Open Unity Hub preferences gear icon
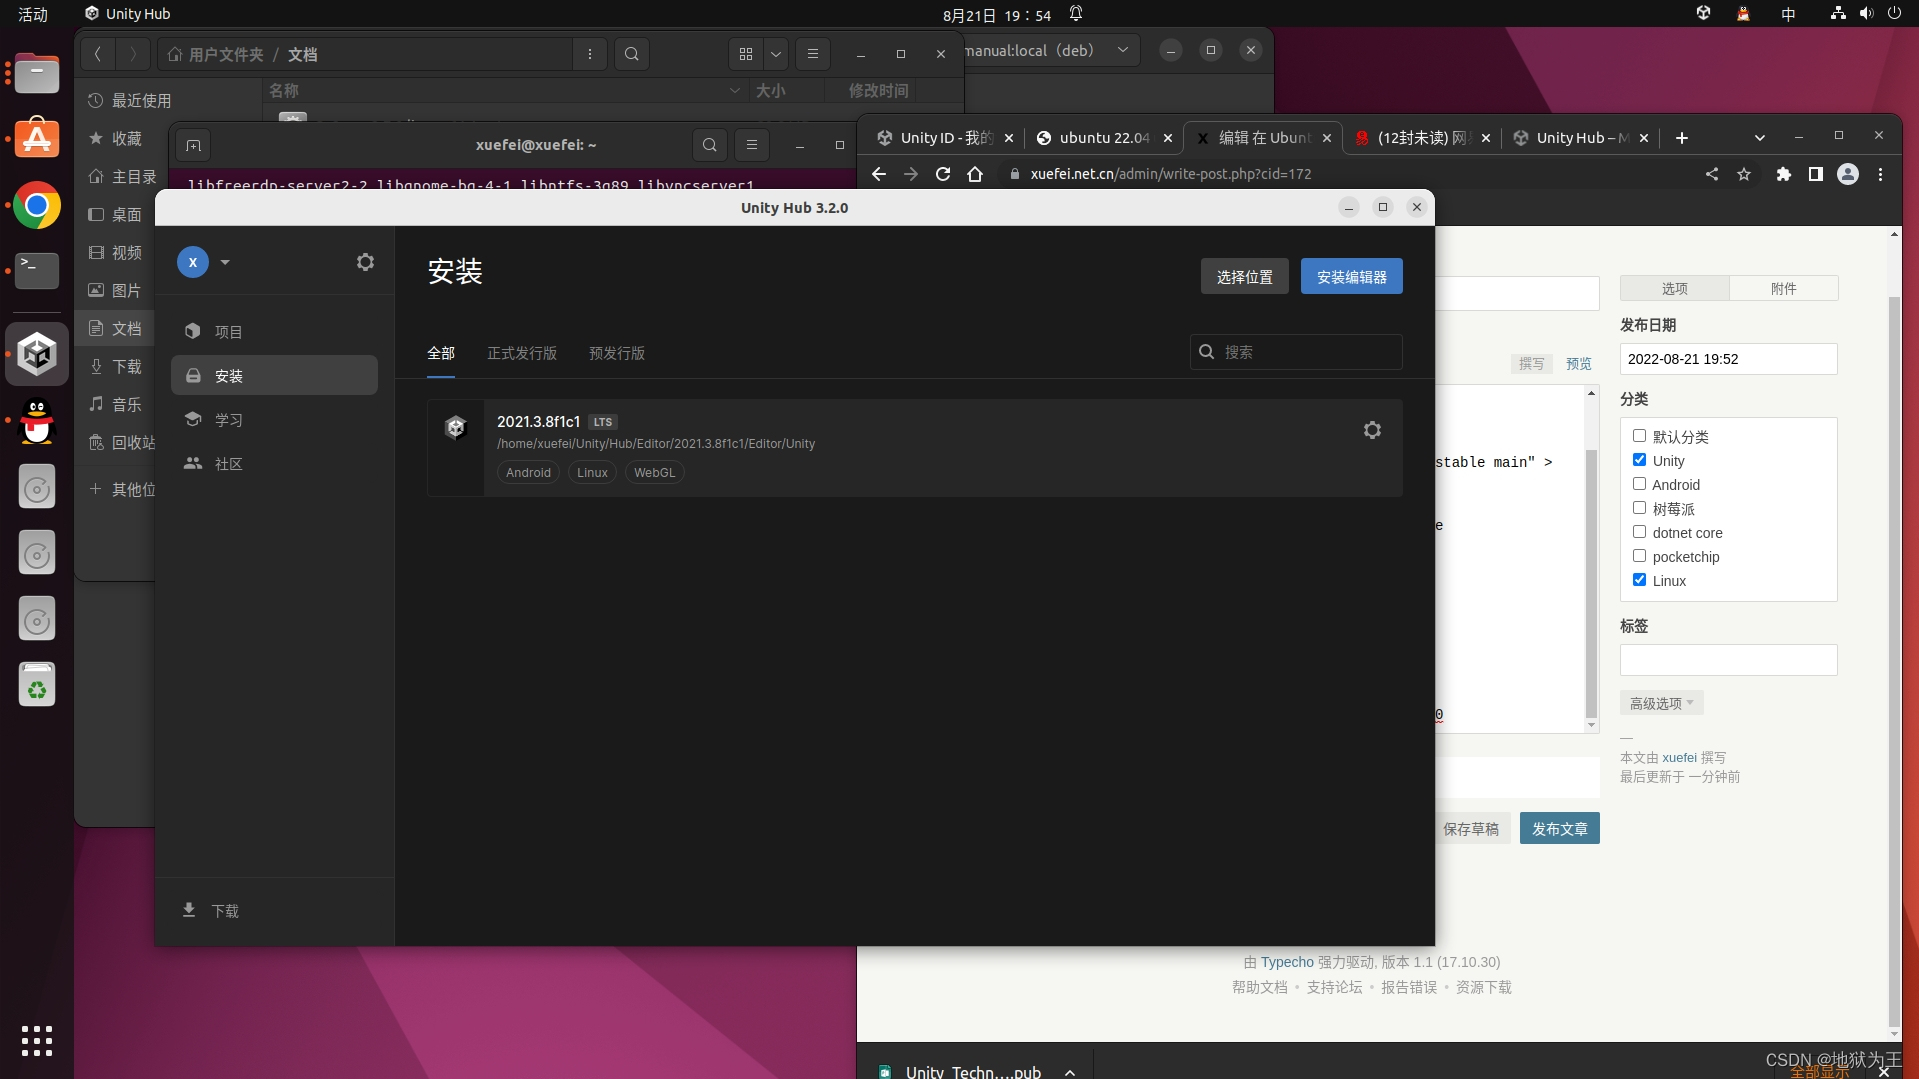Viewport: 1919px width, 1079px height. (x=365, y=262)
